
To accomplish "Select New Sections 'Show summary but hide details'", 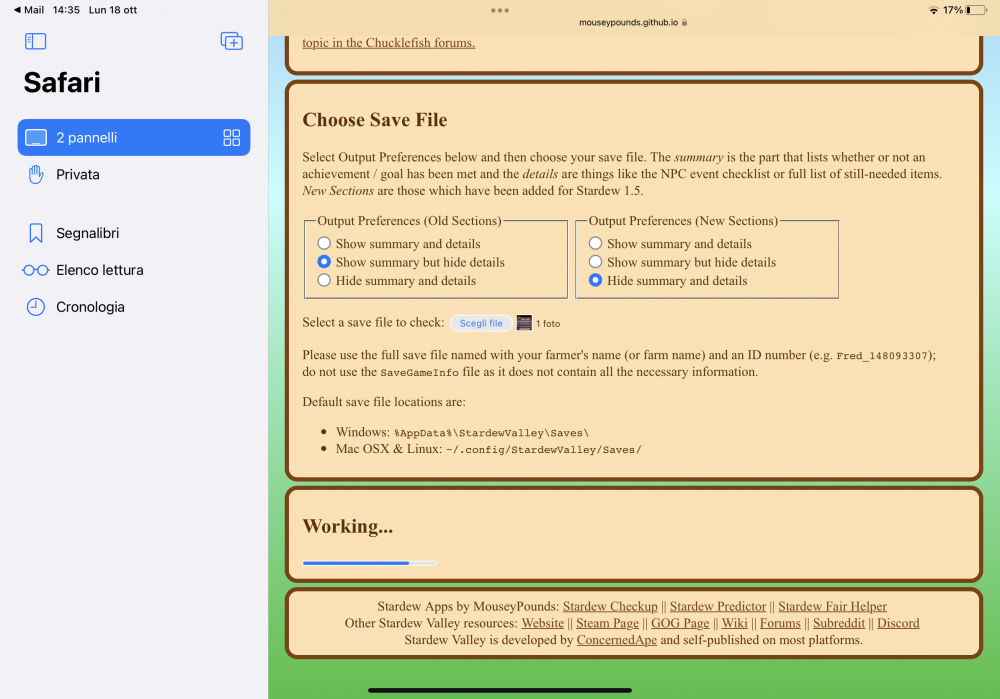I will [596, 262].
